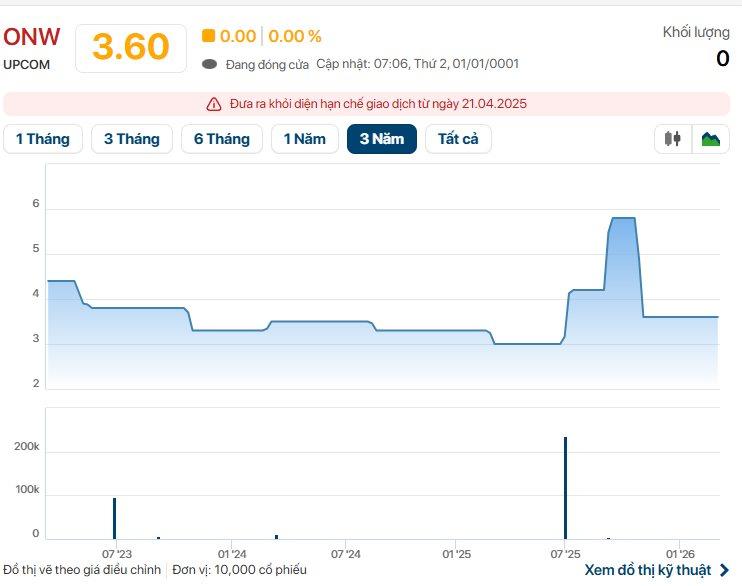Click the warning triangle icon
The height and width of the screenshot is (586, 742).
pyautogui.click(x=214, y=104)
